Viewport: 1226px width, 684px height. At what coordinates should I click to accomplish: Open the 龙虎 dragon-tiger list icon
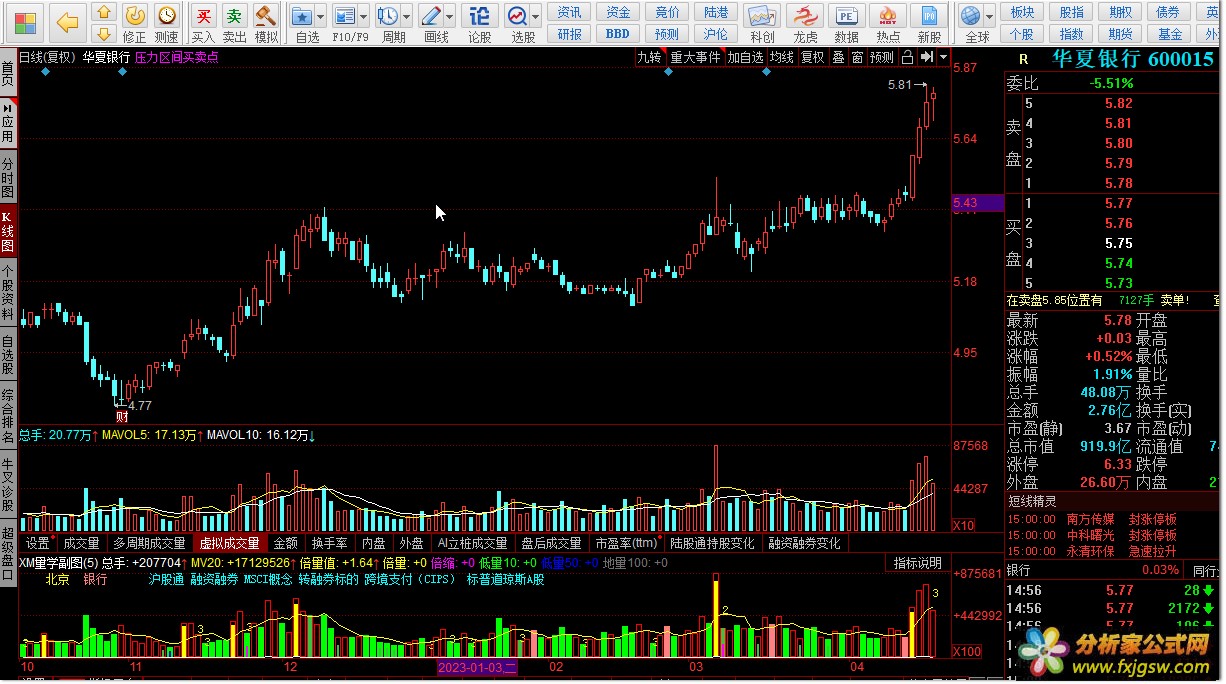click(804, 23)
